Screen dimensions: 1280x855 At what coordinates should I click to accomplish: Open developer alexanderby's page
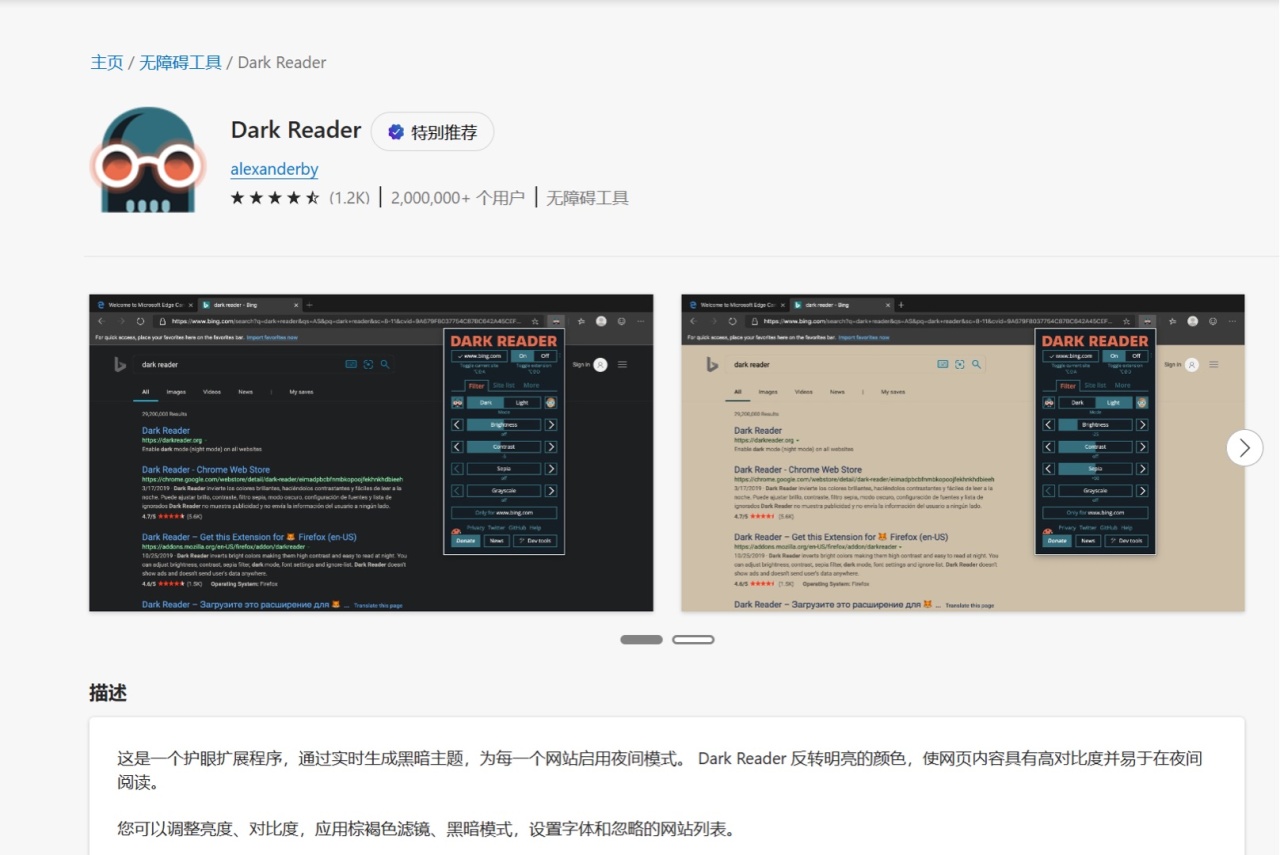[275, 169]
